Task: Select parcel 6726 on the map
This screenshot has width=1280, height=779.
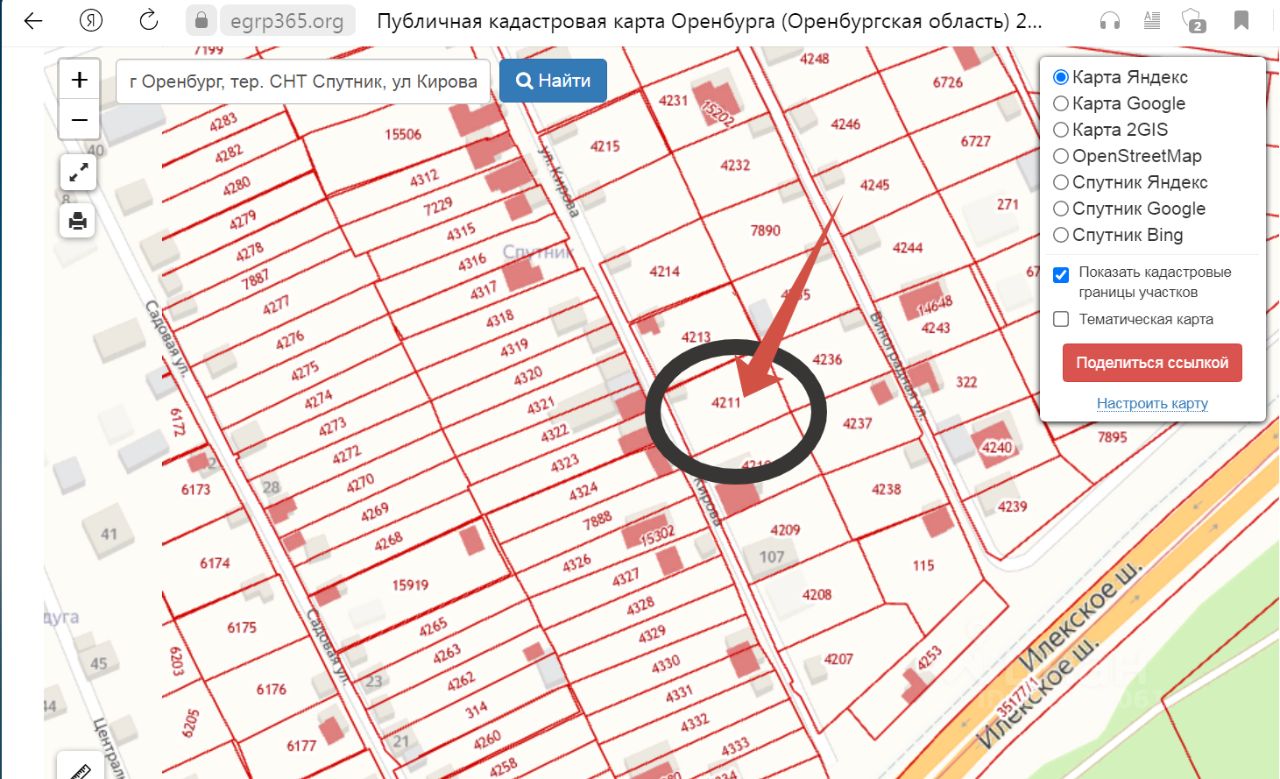Action: pos(947,82)
